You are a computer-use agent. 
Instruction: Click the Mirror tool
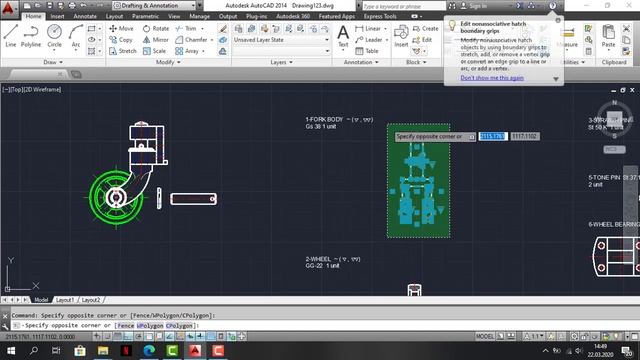(x=156, y=40)
